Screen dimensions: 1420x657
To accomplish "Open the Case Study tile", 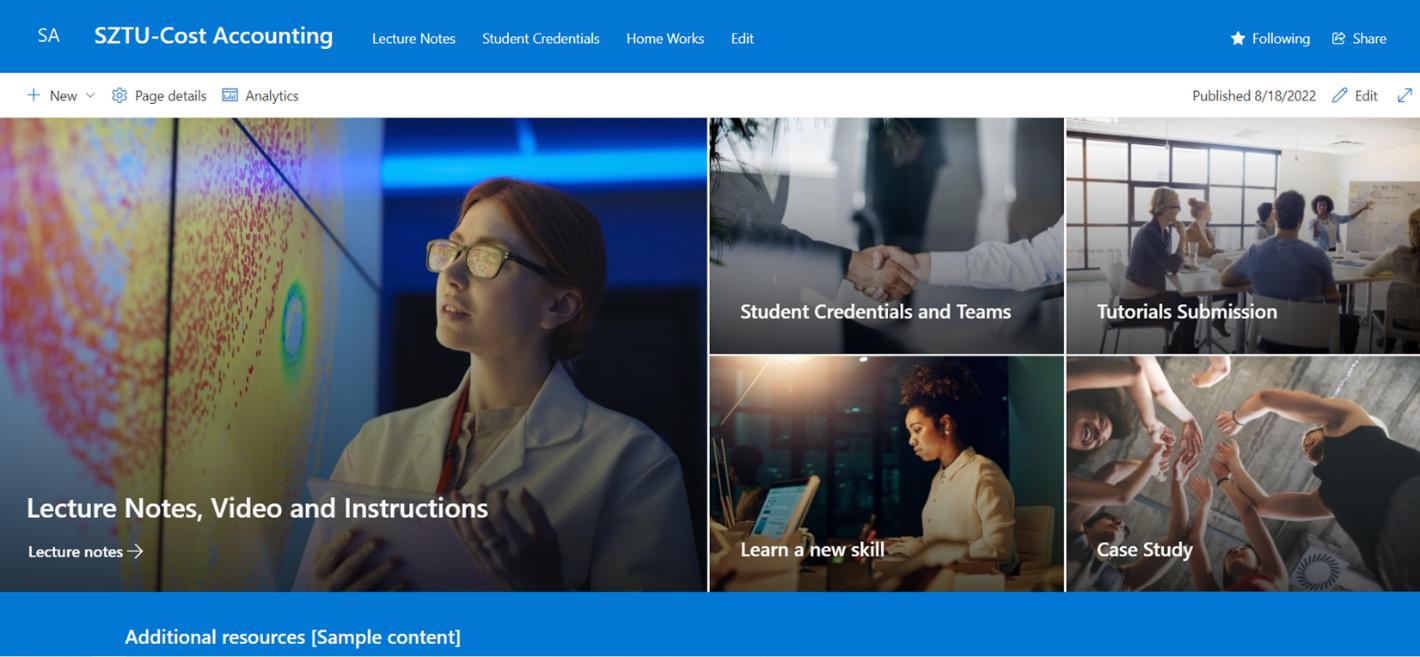I will [1243, 474].
